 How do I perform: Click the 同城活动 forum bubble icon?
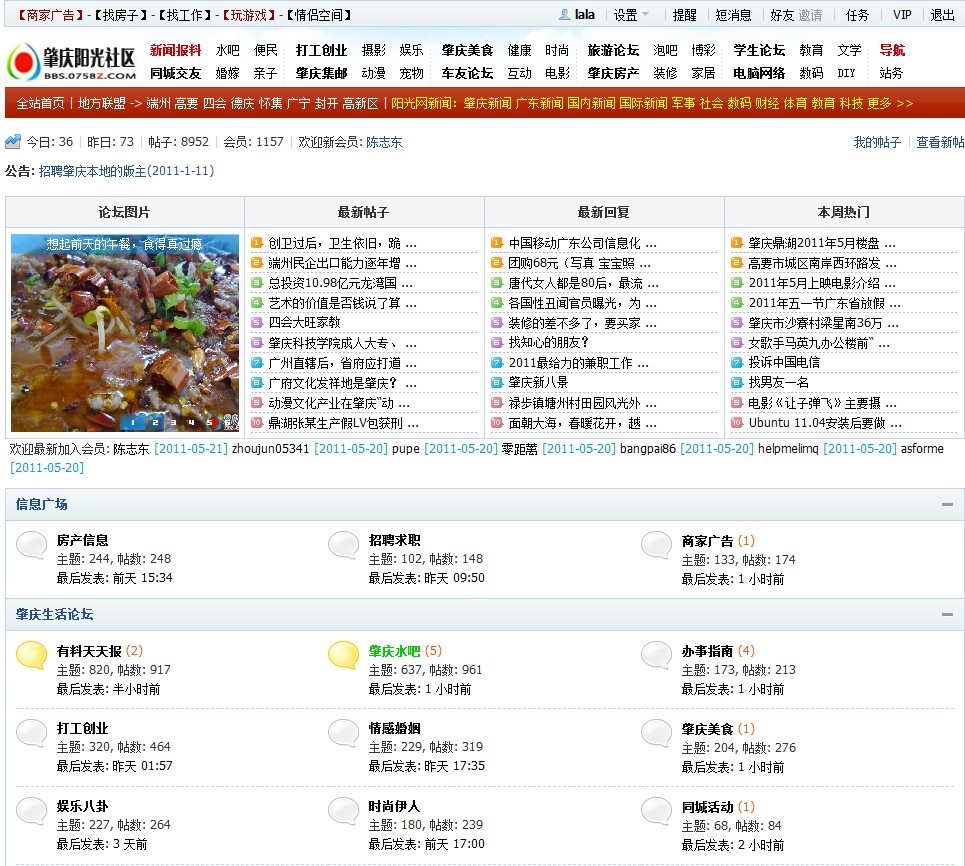[x=657, y=811]
